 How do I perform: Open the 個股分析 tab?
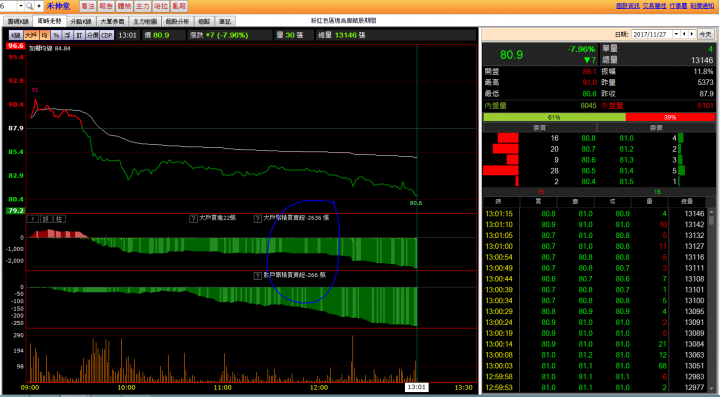tap(177, 21)
